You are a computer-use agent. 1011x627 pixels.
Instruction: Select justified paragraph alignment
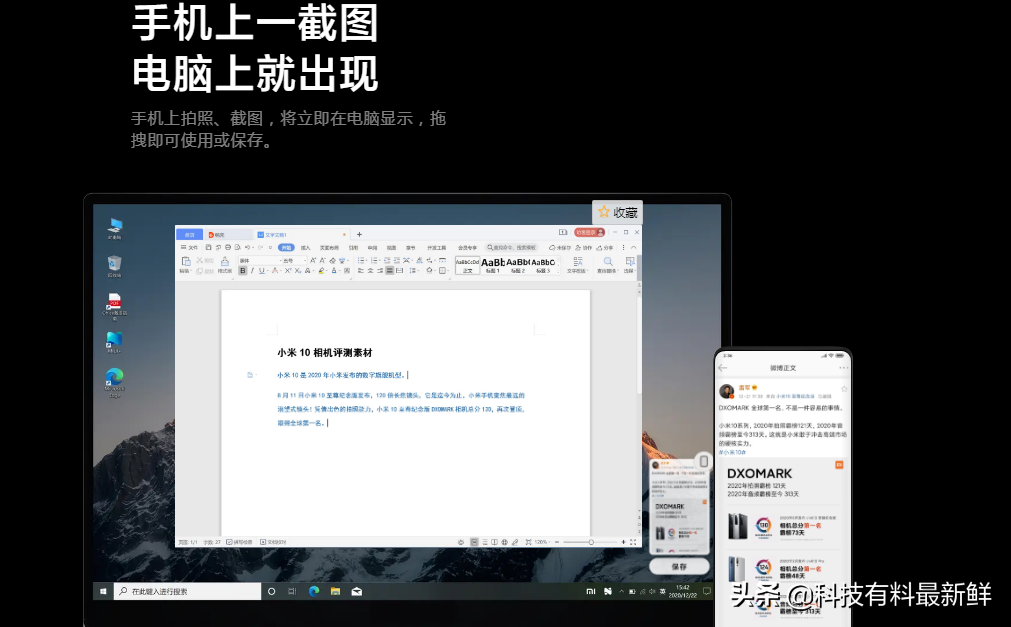(389, 270)
